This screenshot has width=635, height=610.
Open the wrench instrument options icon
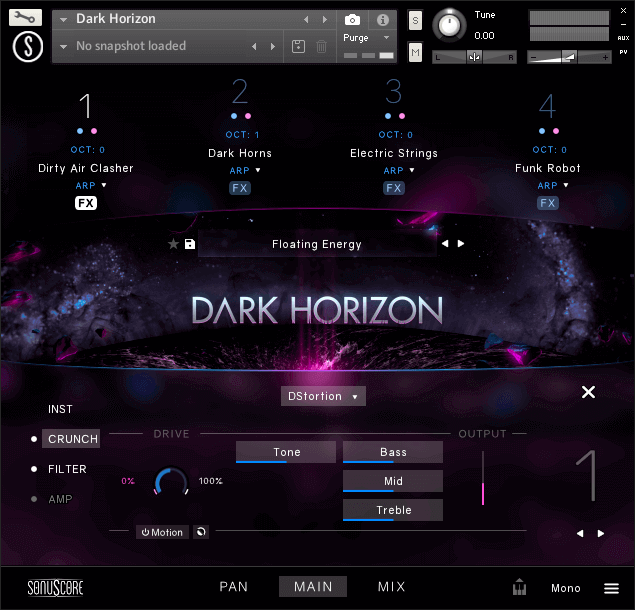25,17
